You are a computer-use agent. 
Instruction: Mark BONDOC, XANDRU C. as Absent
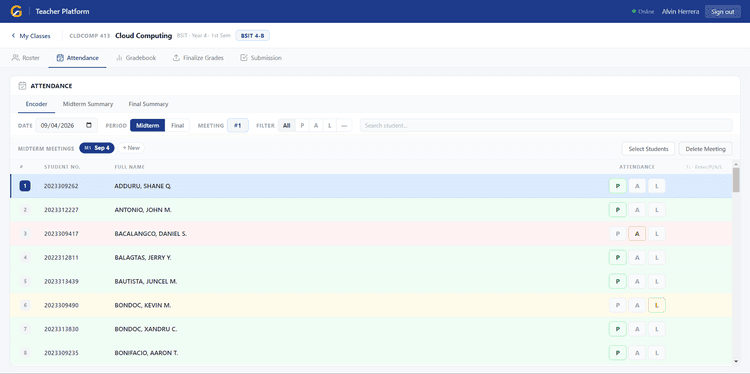tap(637, 329)
